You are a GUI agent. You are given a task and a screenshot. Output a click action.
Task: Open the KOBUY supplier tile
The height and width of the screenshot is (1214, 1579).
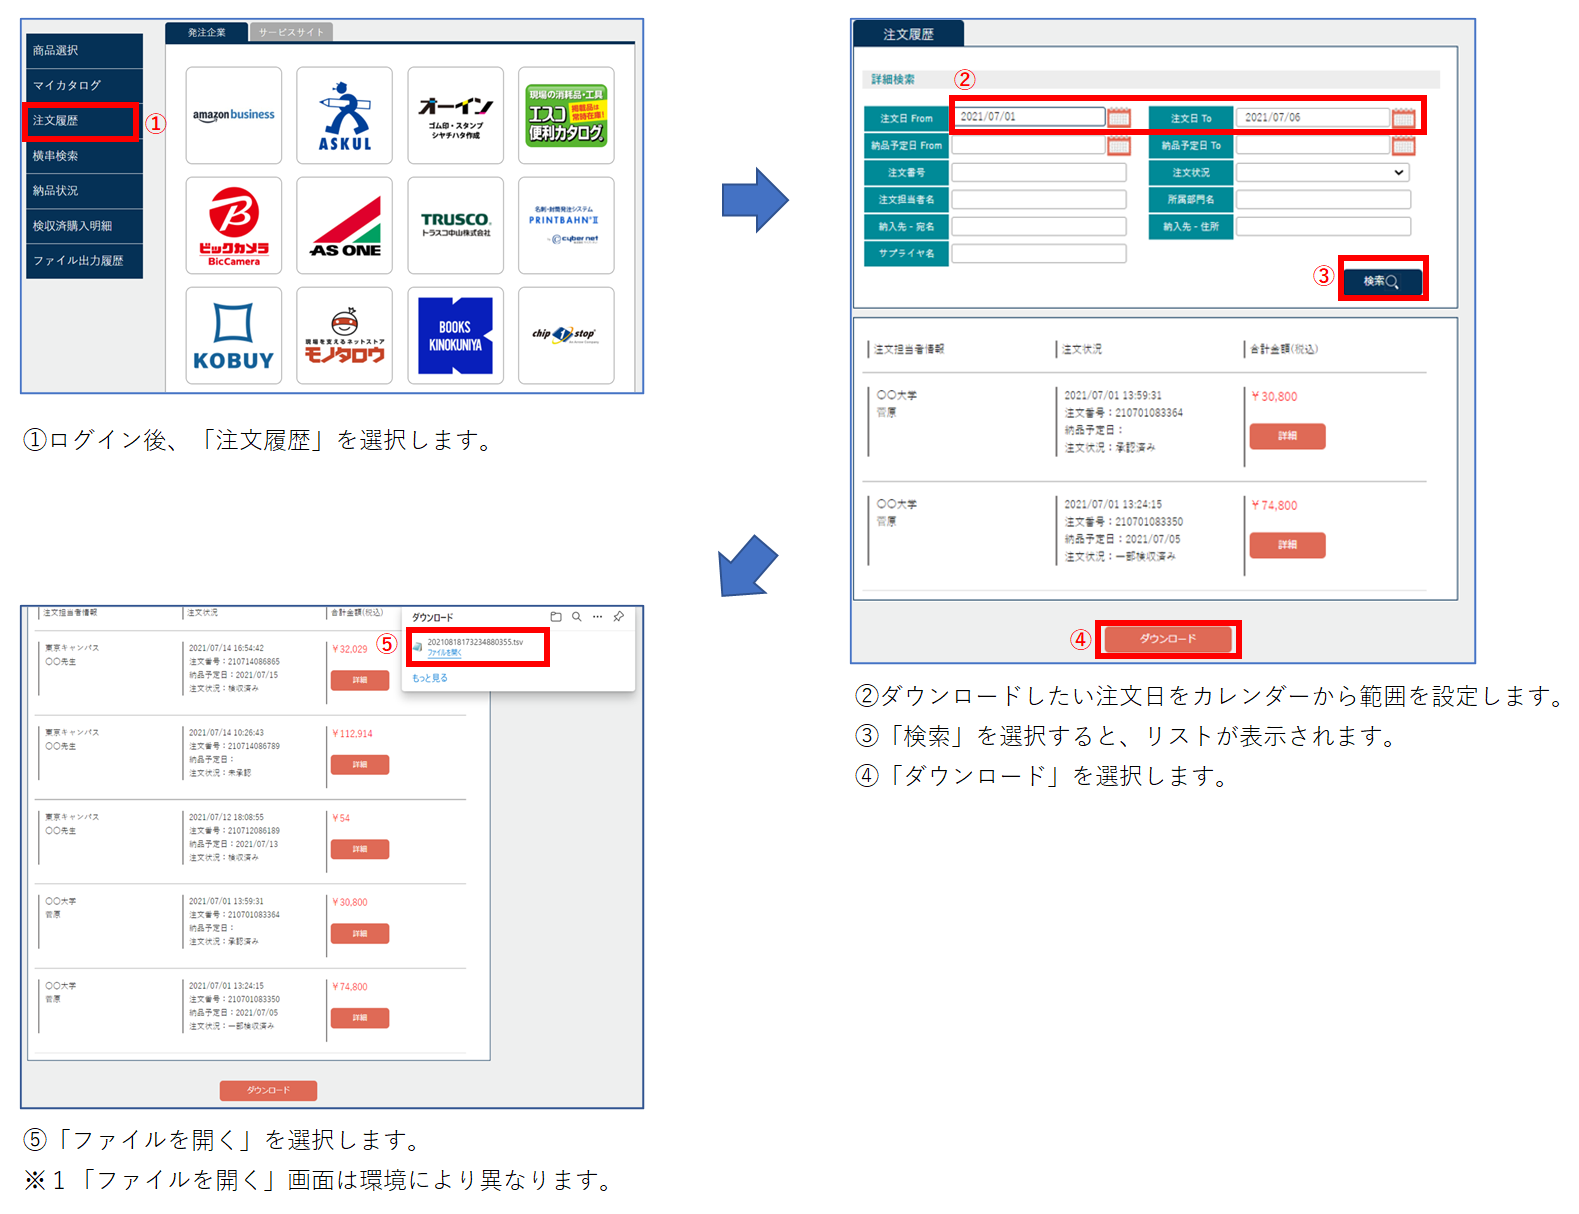(234, 336)
